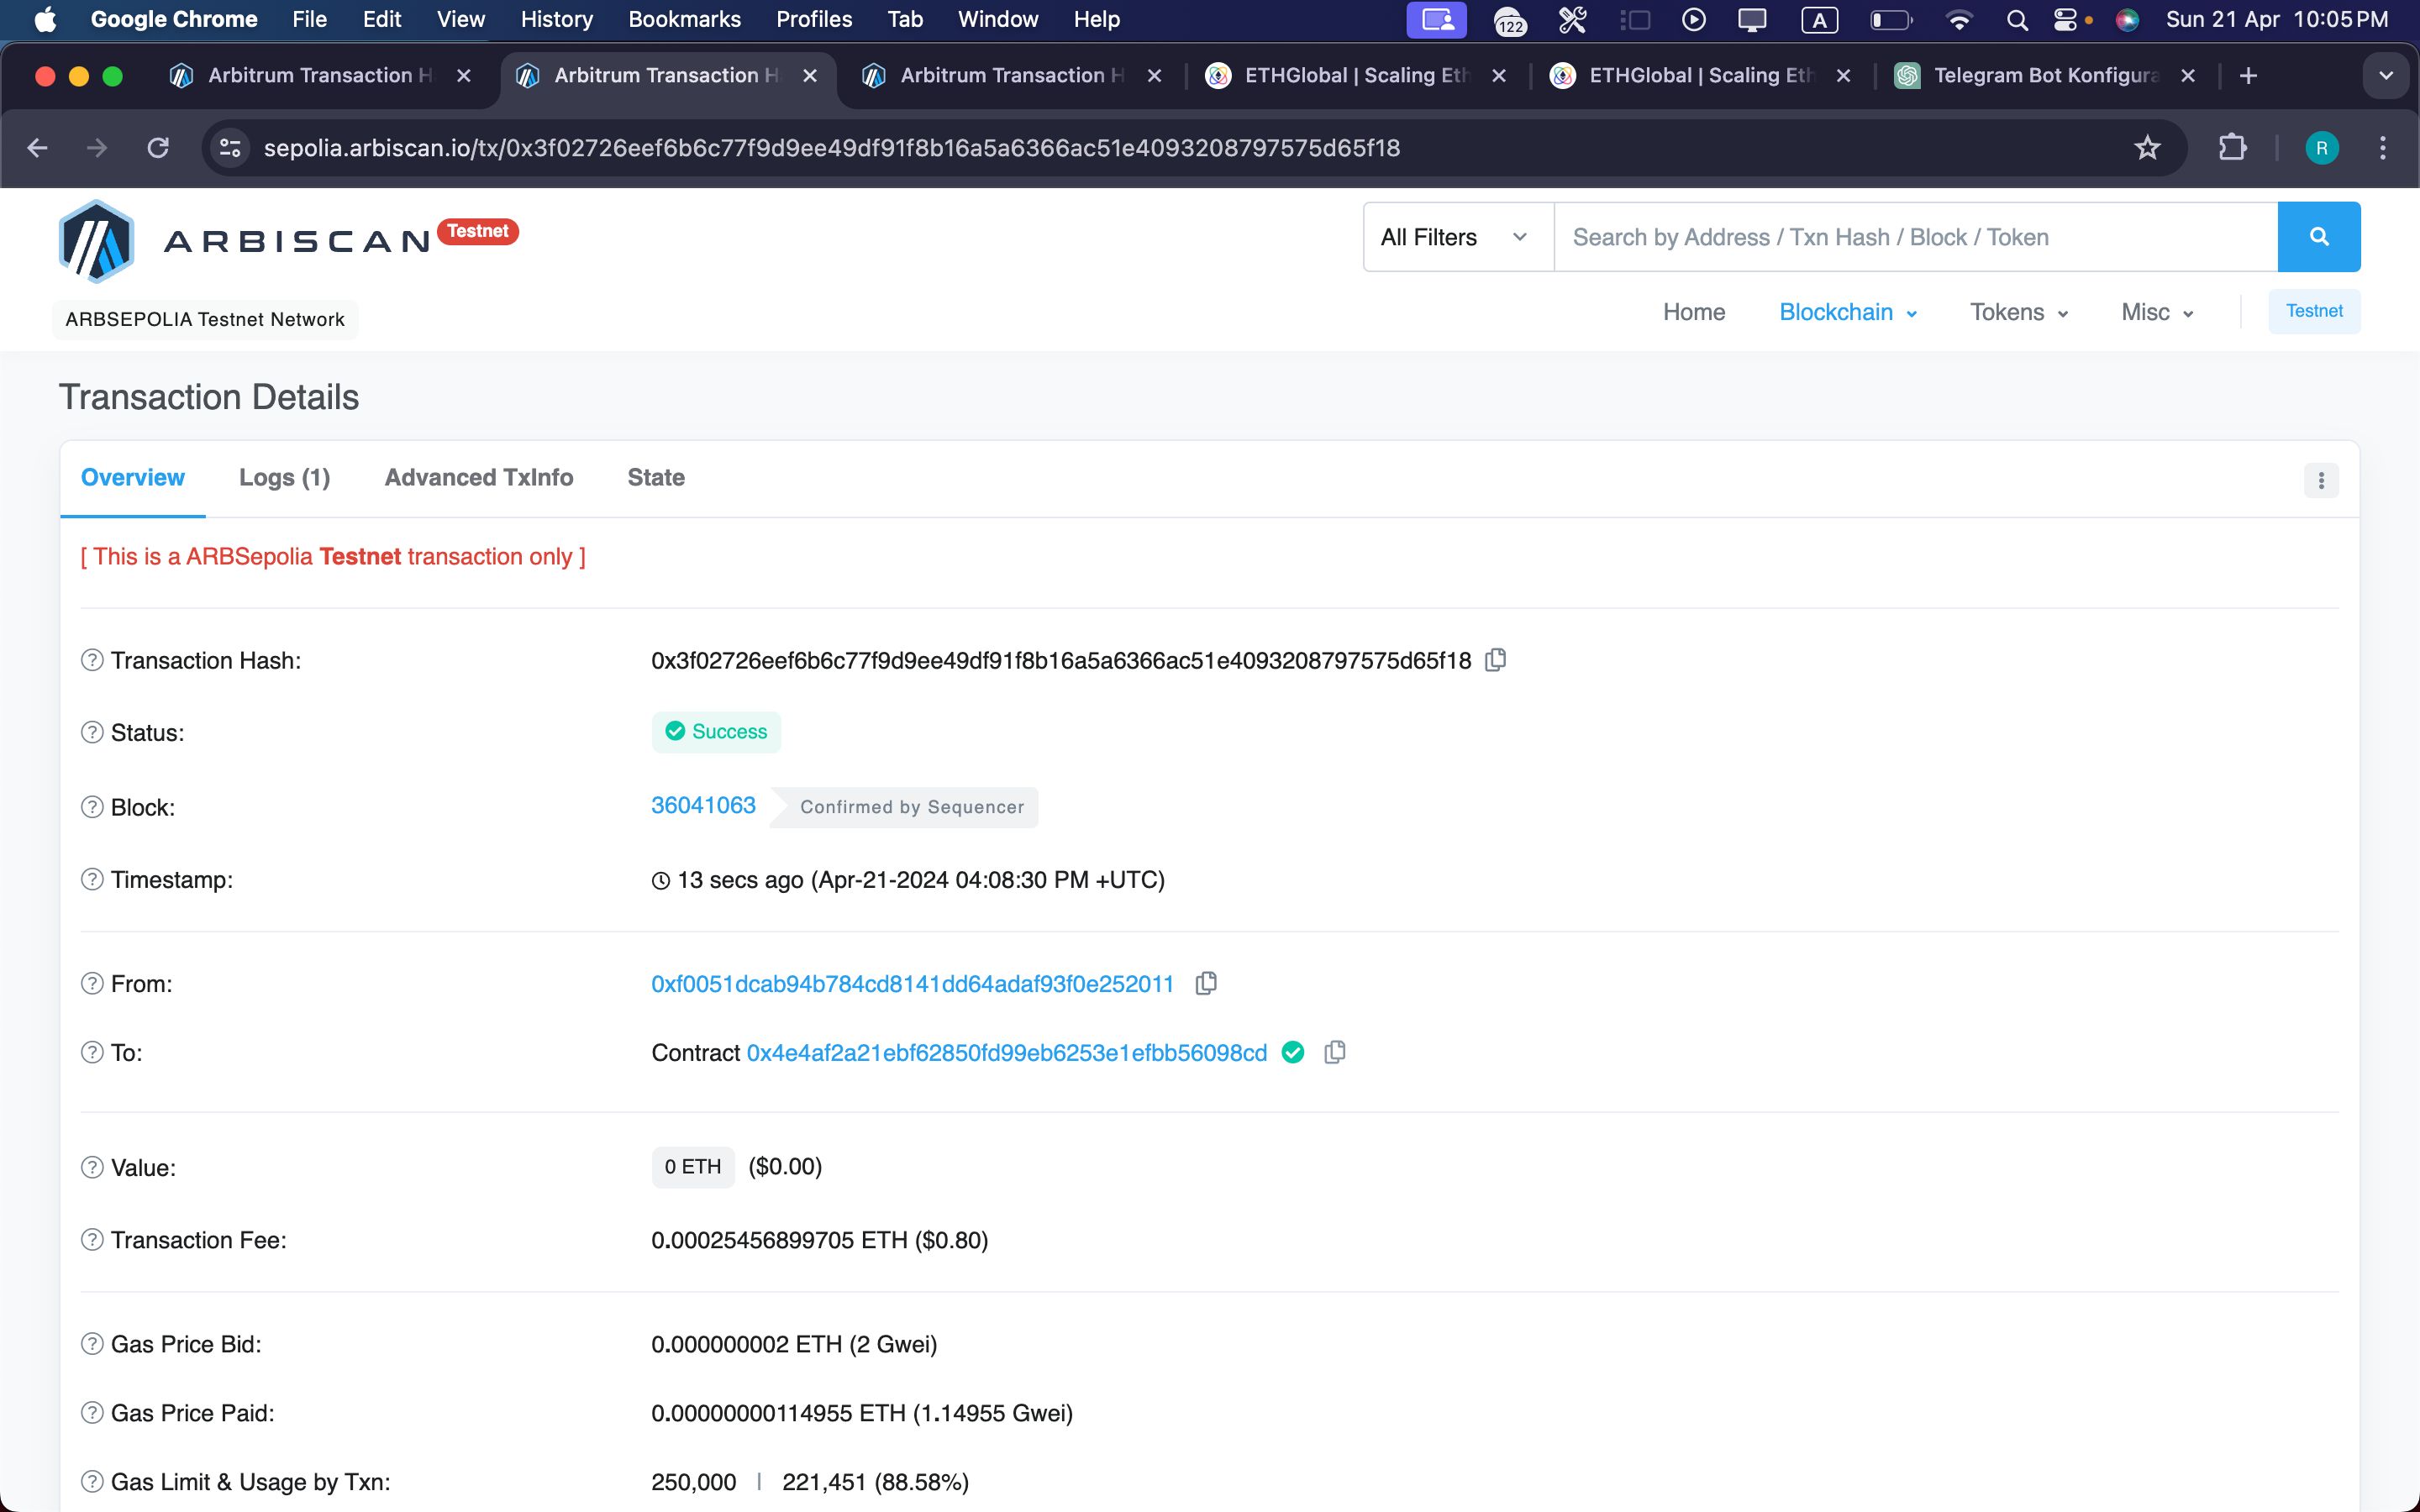
Task: Open Chrome tab search dropdown arrow
Action: click(x=2386, y=76)
